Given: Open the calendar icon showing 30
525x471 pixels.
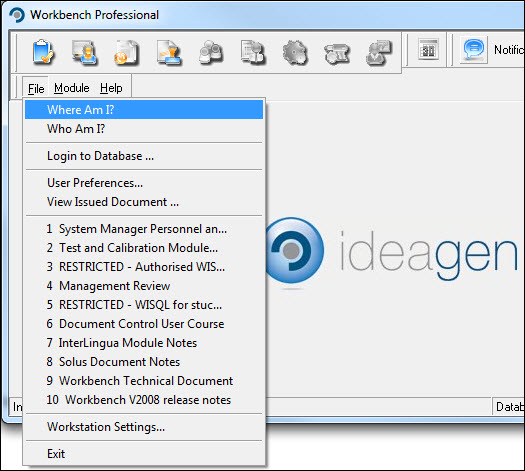Looking at the screenshot, I should tap(428, 50).
